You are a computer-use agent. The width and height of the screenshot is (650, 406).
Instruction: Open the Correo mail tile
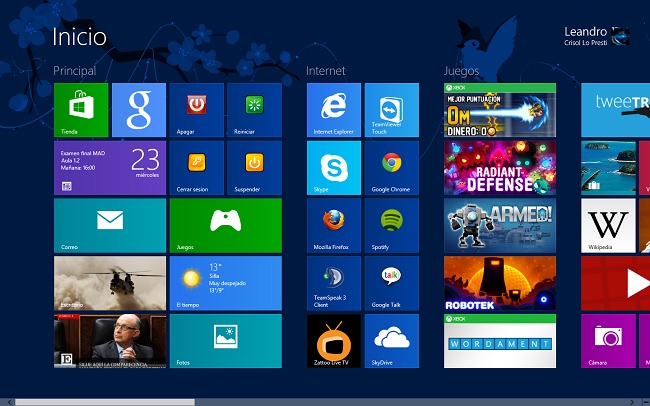click(x=110, y=225)
